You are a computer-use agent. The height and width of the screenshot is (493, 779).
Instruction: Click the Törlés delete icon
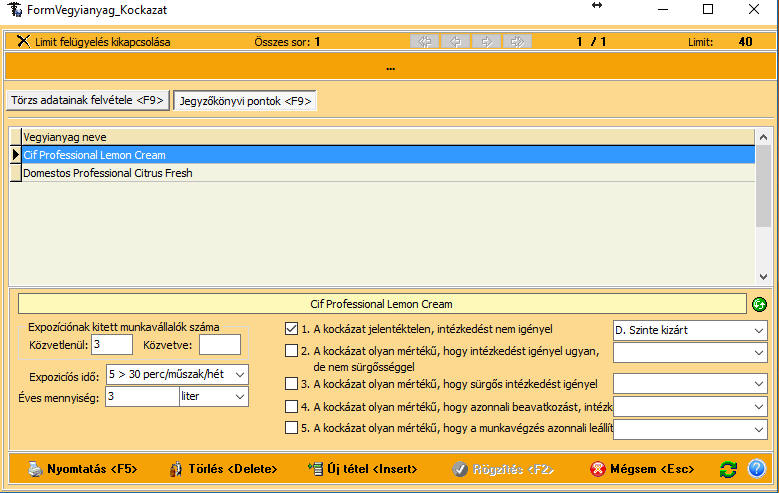coord(175,469)
